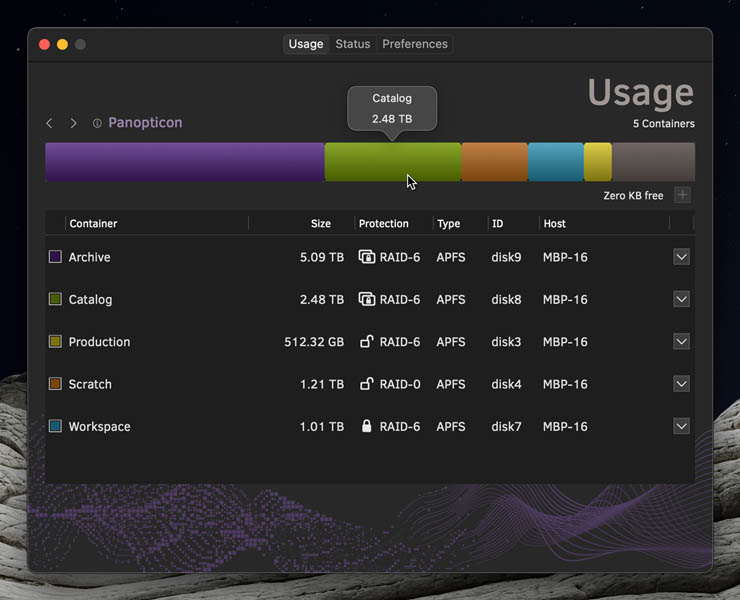
Task: Select the Usage tab
Action: [x=305, y=44]
